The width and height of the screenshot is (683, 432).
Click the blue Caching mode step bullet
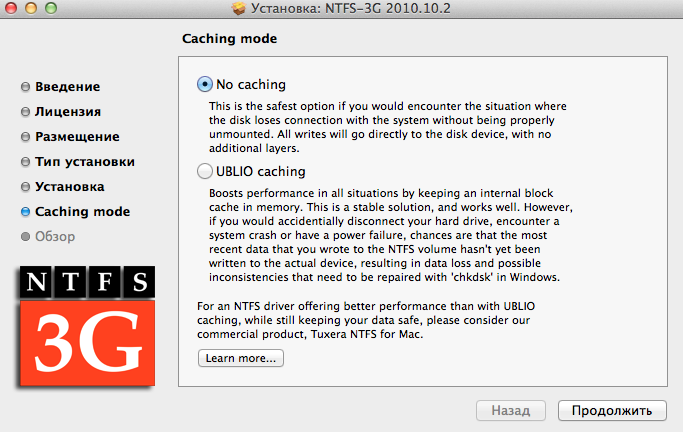[x=25, y=212]
